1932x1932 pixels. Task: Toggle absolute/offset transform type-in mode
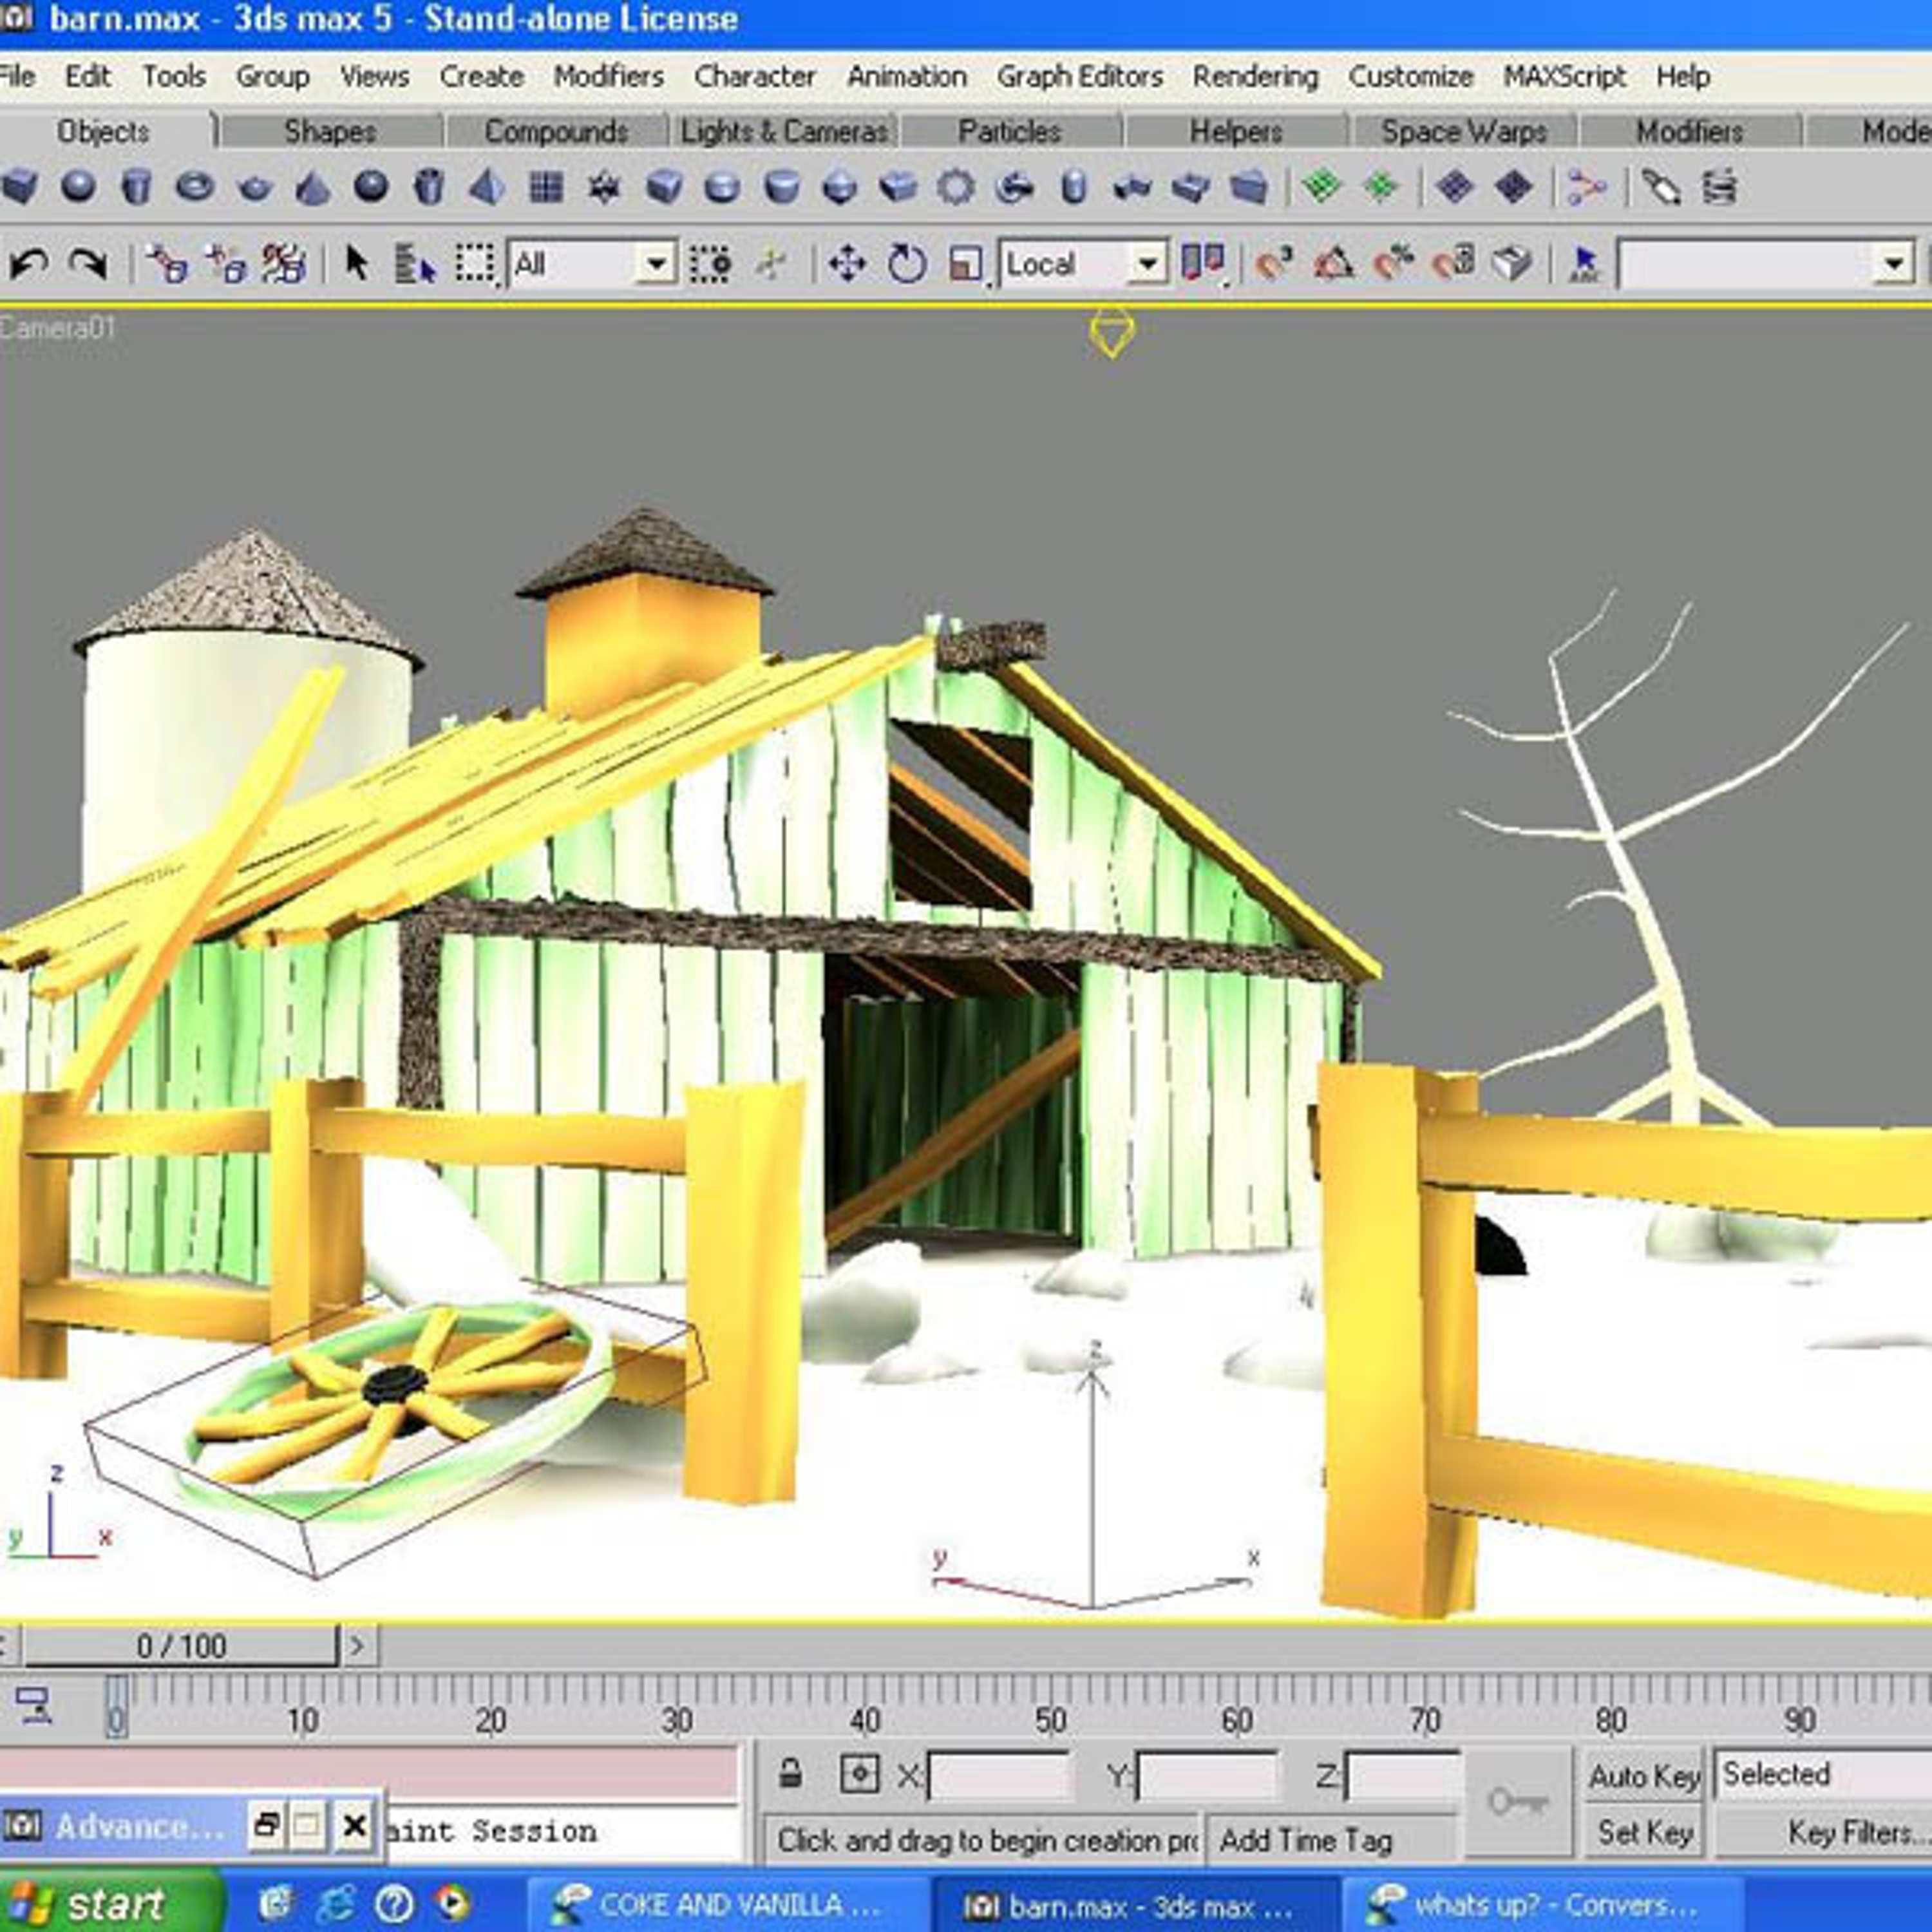859,1774
